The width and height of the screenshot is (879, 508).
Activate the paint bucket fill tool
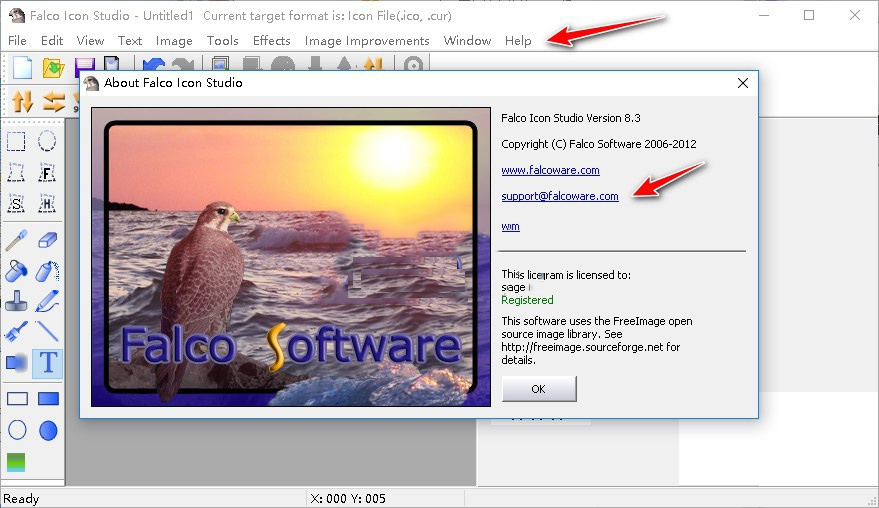point(16,271)
